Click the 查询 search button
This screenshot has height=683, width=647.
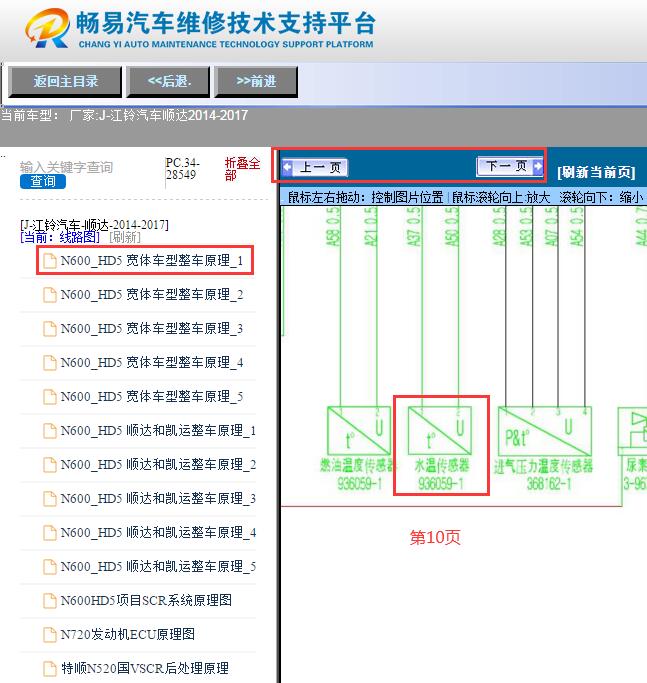[43, 181]
